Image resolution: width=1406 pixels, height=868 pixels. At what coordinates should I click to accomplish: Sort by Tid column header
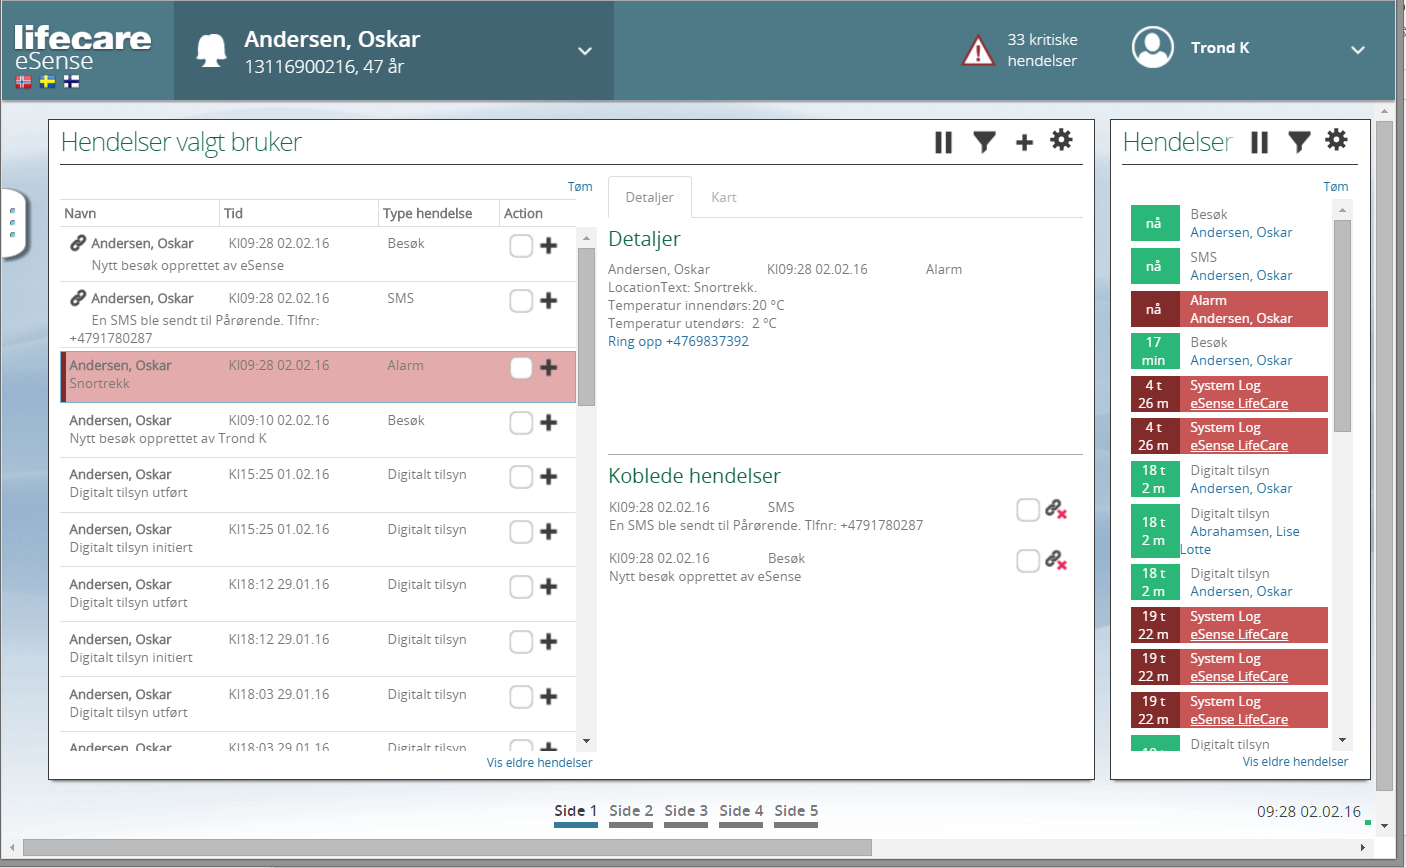coord(299,213)
